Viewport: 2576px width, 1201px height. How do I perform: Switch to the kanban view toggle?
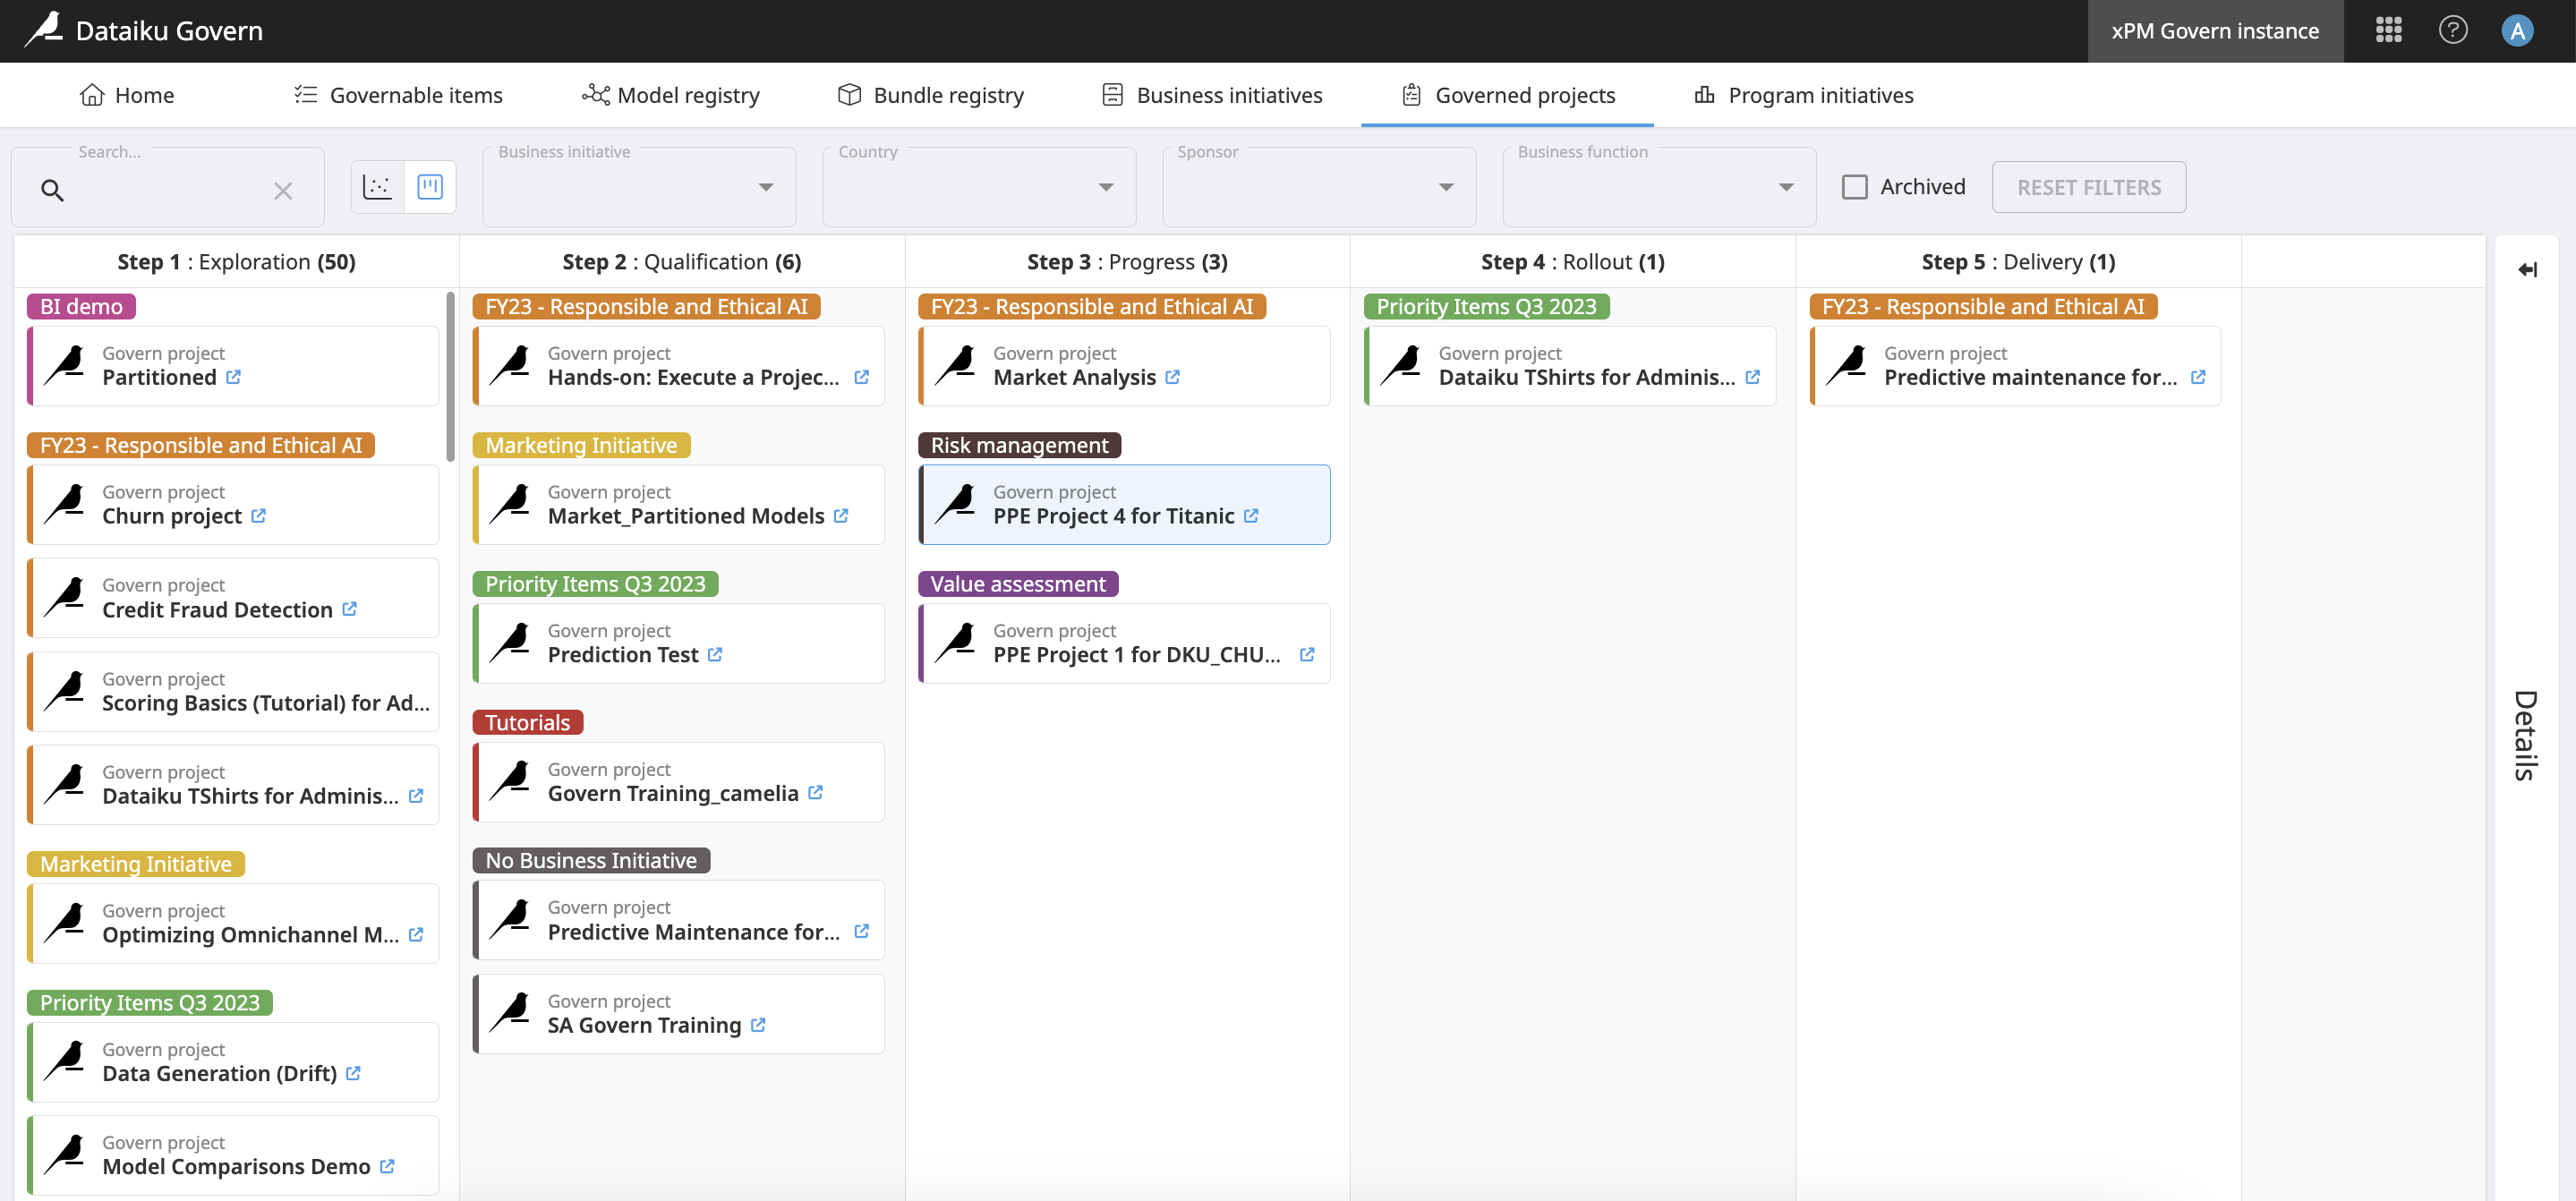[430, 186]
